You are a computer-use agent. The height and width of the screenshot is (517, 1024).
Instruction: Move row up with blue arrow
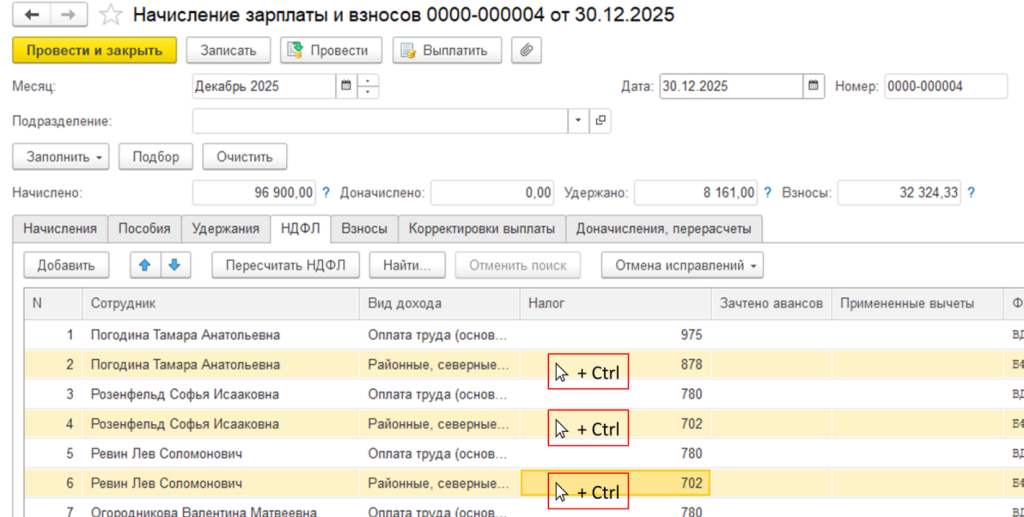pyautogui.click(x=145, y=265)
